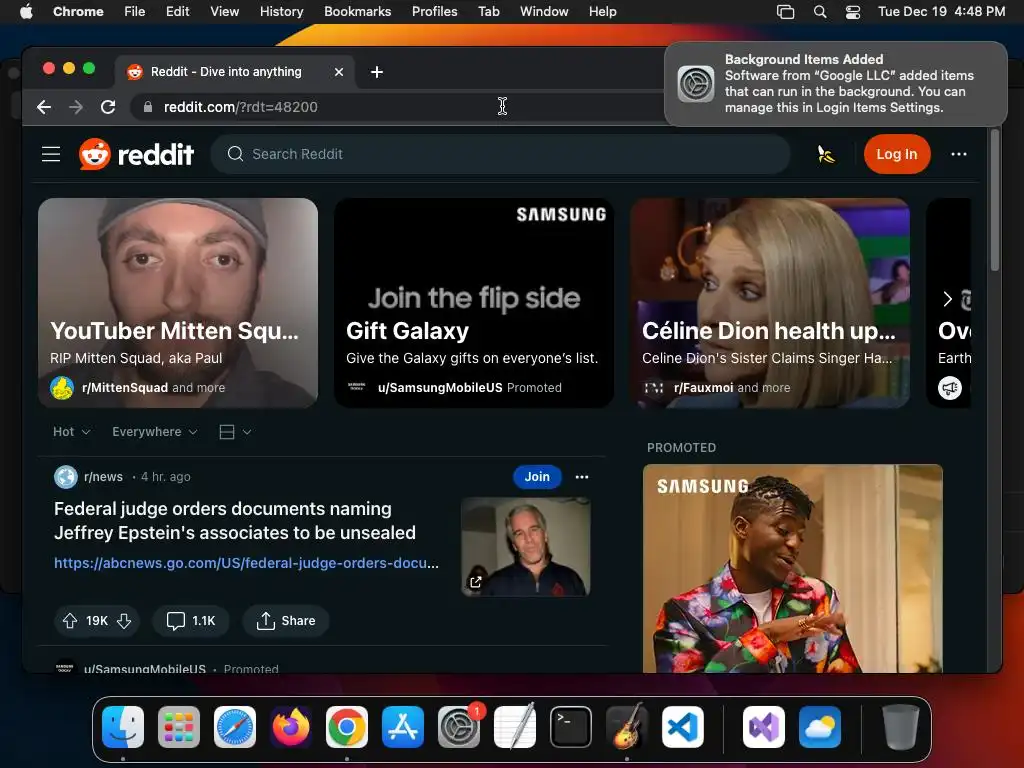Click the Reddit logo
Image resolution: width=1024 pixels, height=768 pixels.
(x=136, y=154)
